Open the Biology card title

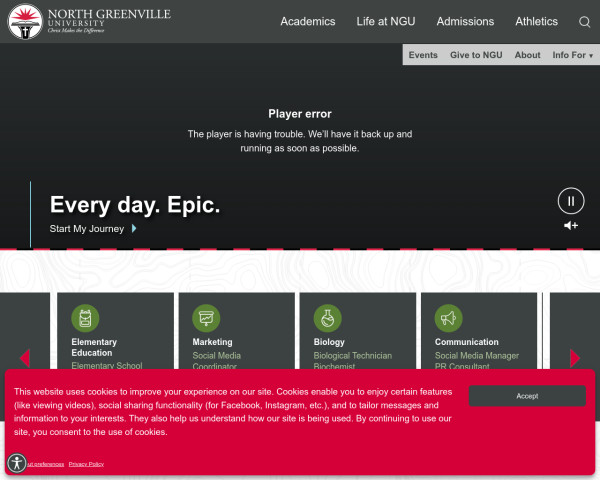[329, 342]
